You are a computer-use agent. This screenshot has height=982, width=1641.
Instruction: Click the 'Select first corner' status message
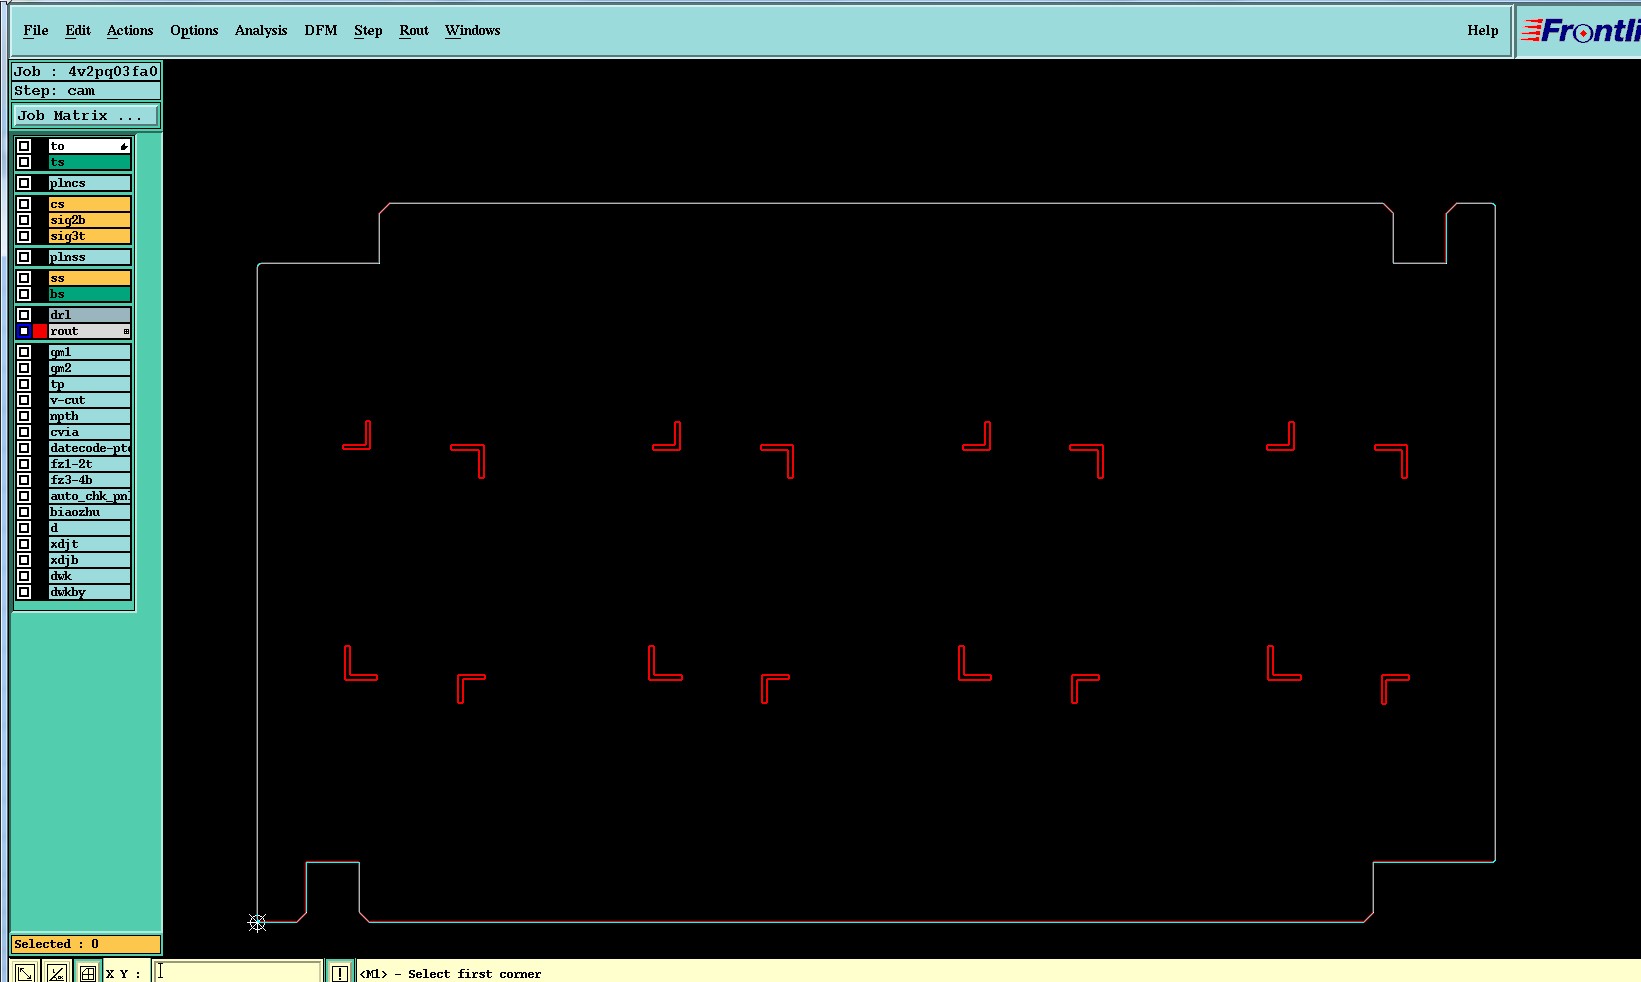pyautogui.click(x=450, y=974)
